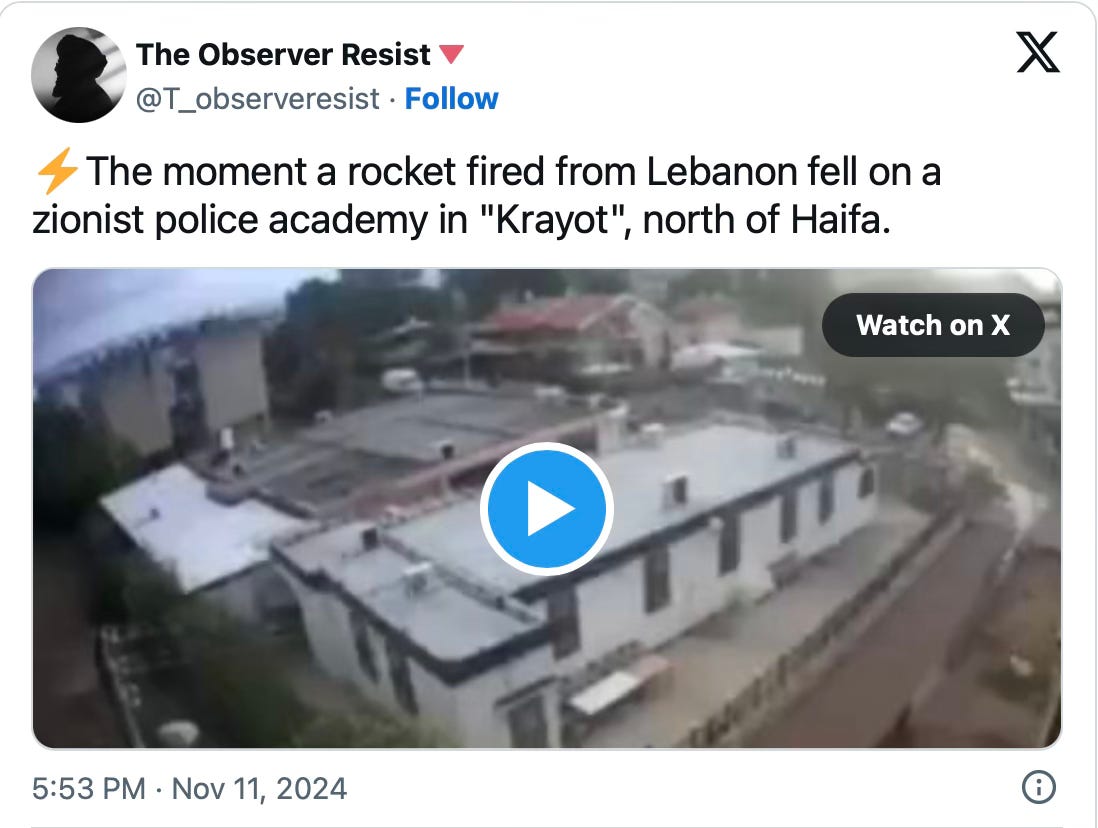Follow the @T_observeresist account

[x=452, y=99]
